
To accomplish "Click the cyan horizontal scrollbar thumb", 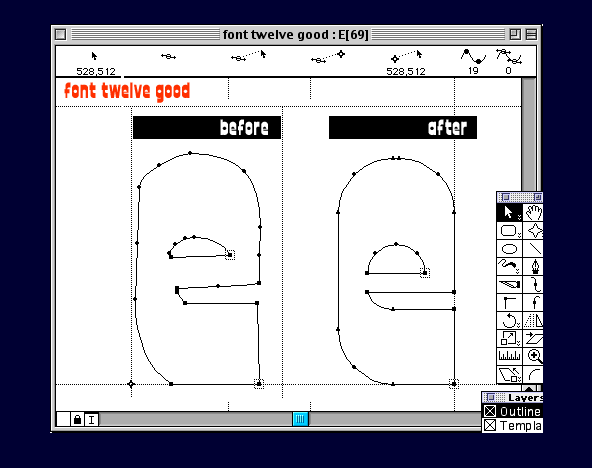I will click(x=301, y=419).
